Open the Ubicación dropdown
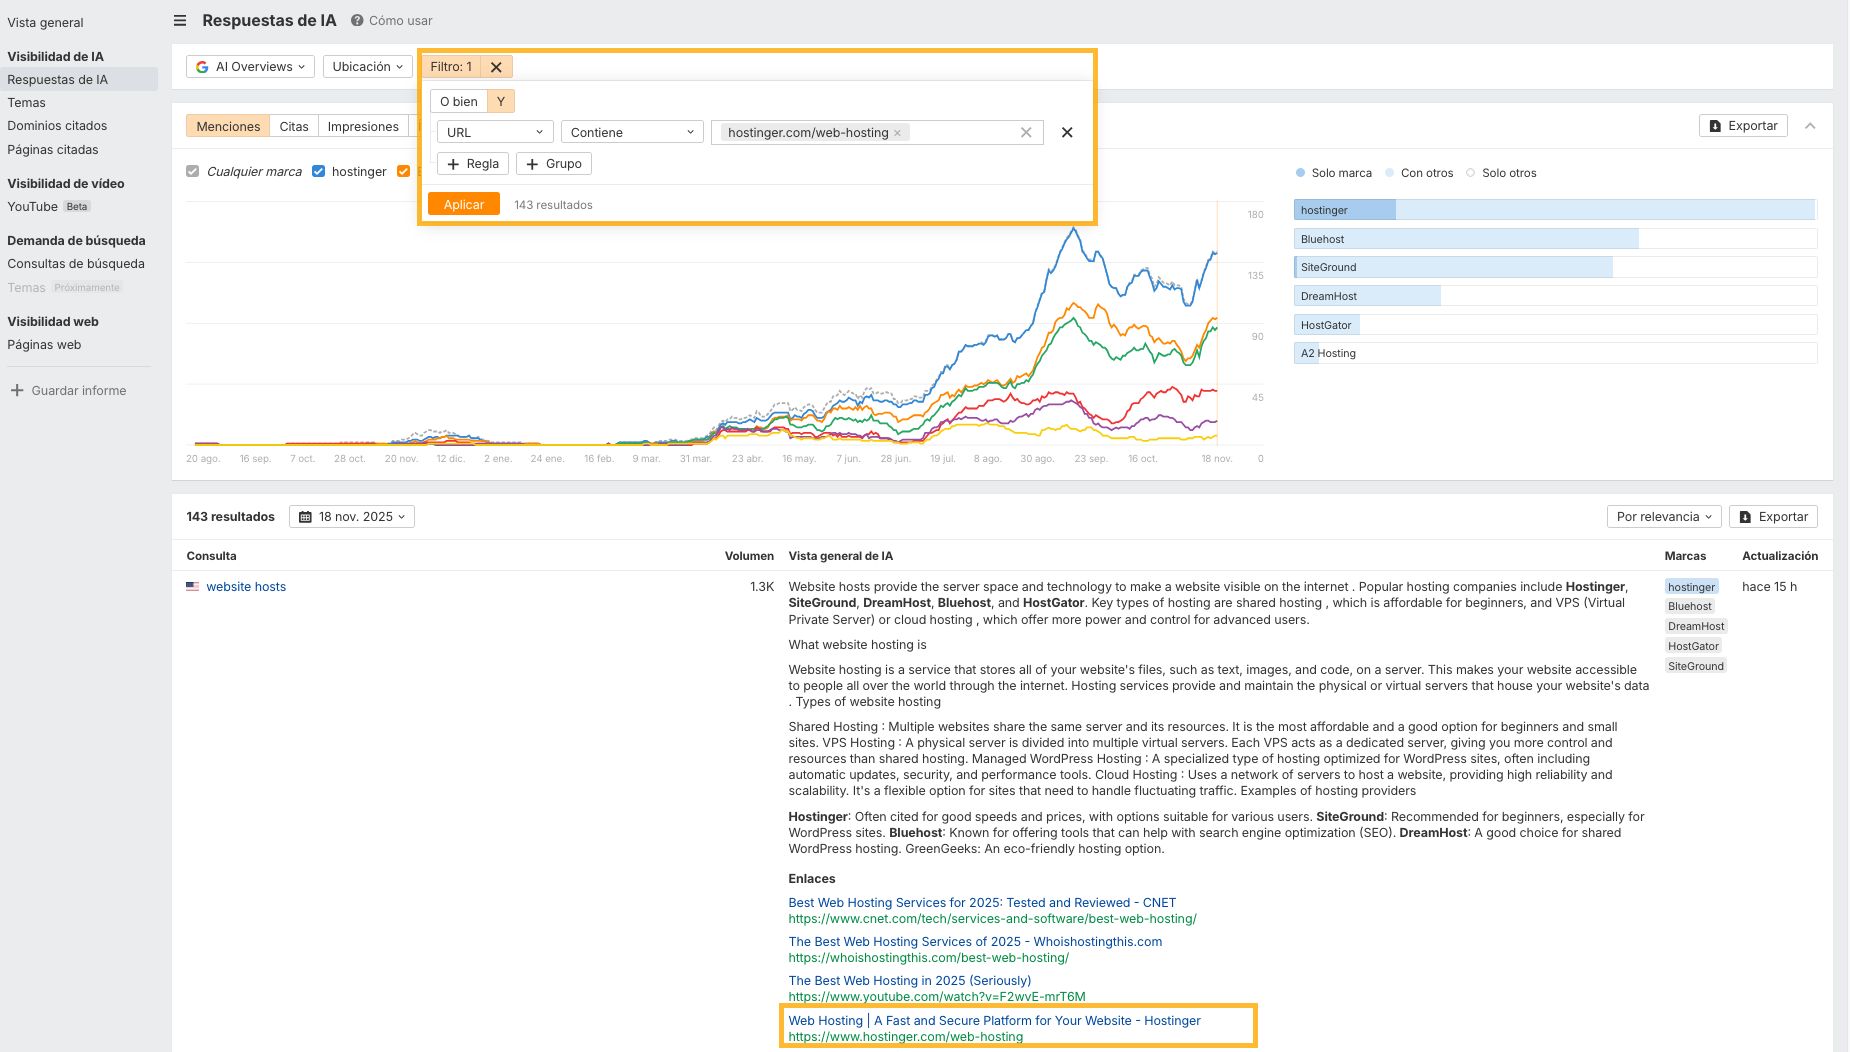This screenshot has height=1052, width=1850. click(x=366, y=66)
